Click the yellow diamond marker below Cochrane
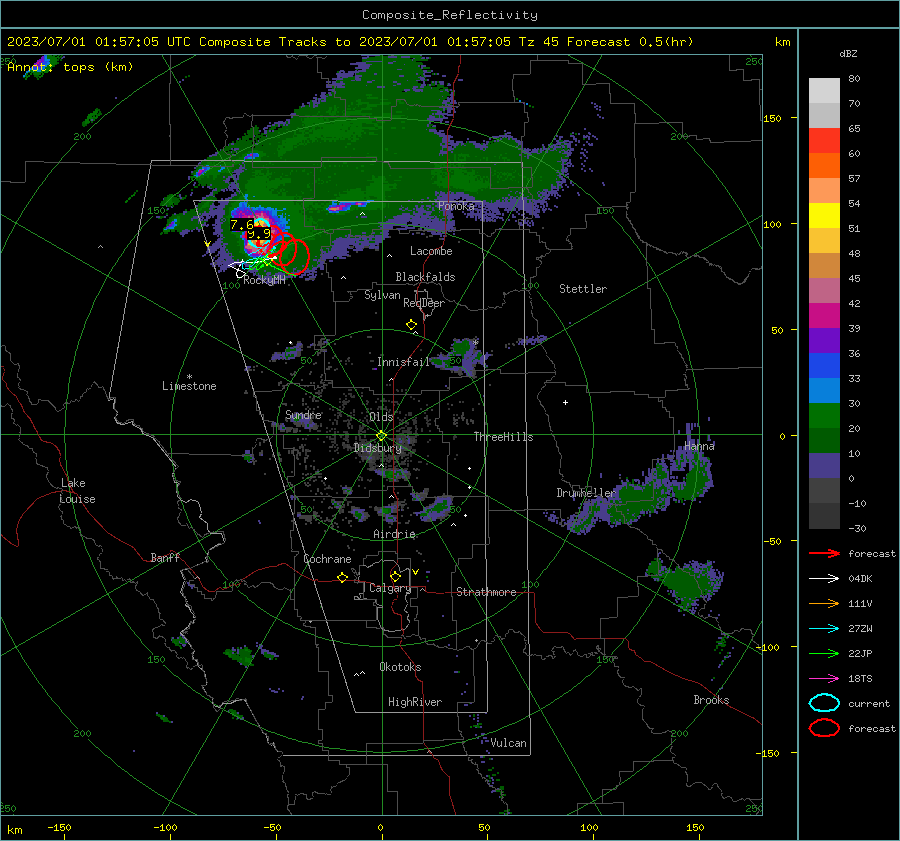900x841 pixels. click(x=342, y=577)
